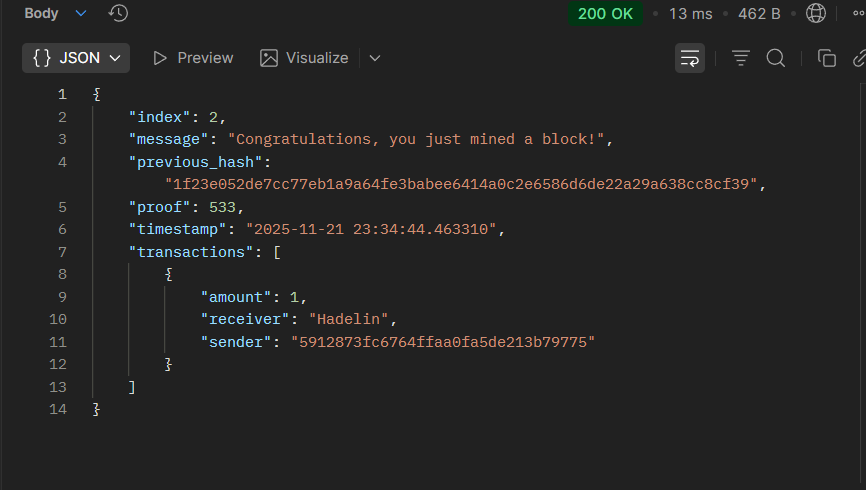866x490 pixels.
Task: Click the proof value 533
Action: 223,207
